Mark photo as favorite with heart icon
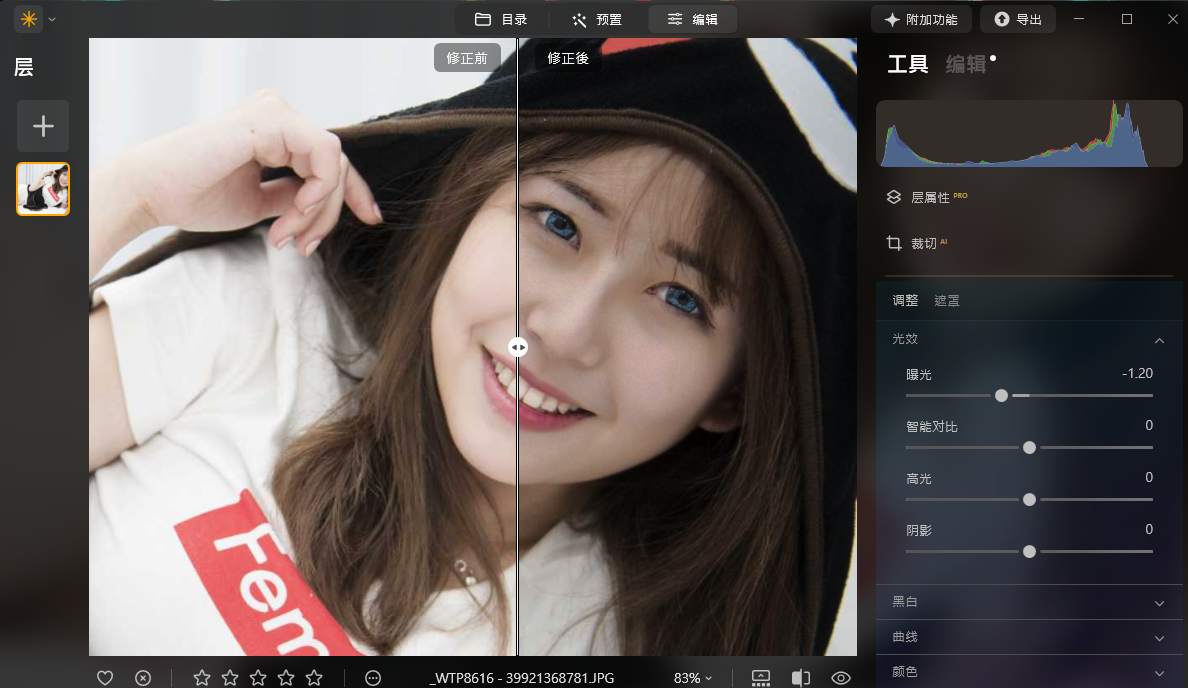Screen dimensions: 1188x688 point(105,678)
